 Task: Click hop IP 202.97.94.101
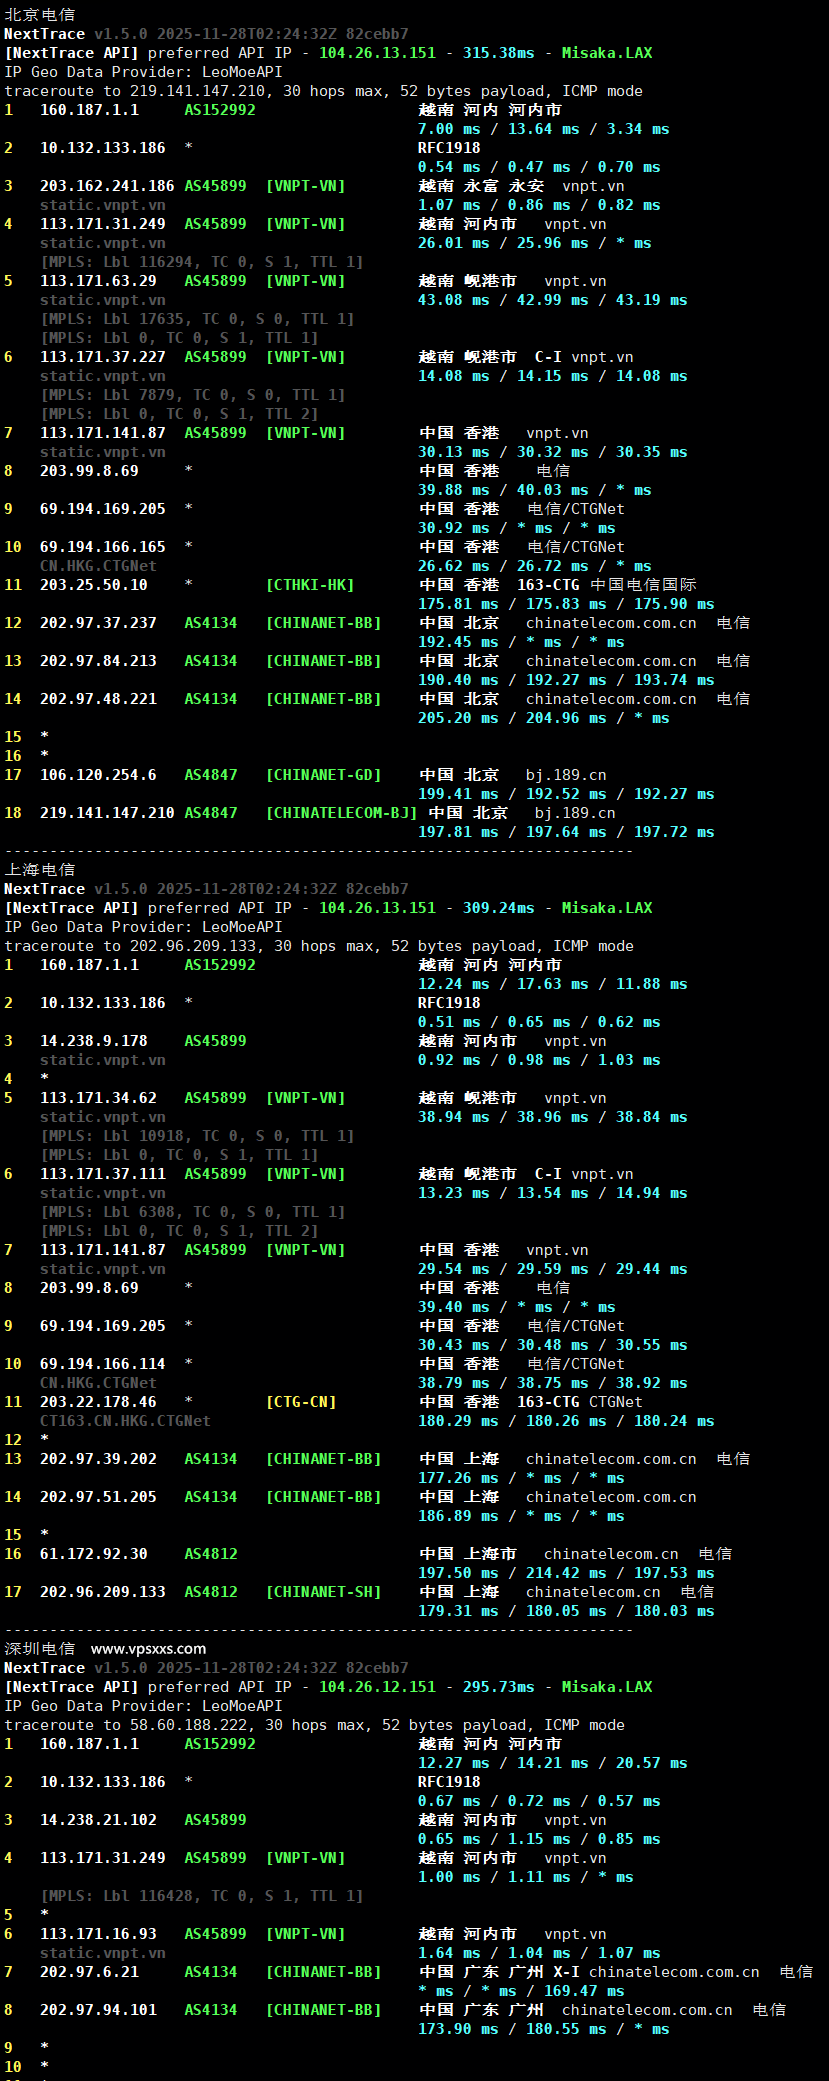point(98,2010)
